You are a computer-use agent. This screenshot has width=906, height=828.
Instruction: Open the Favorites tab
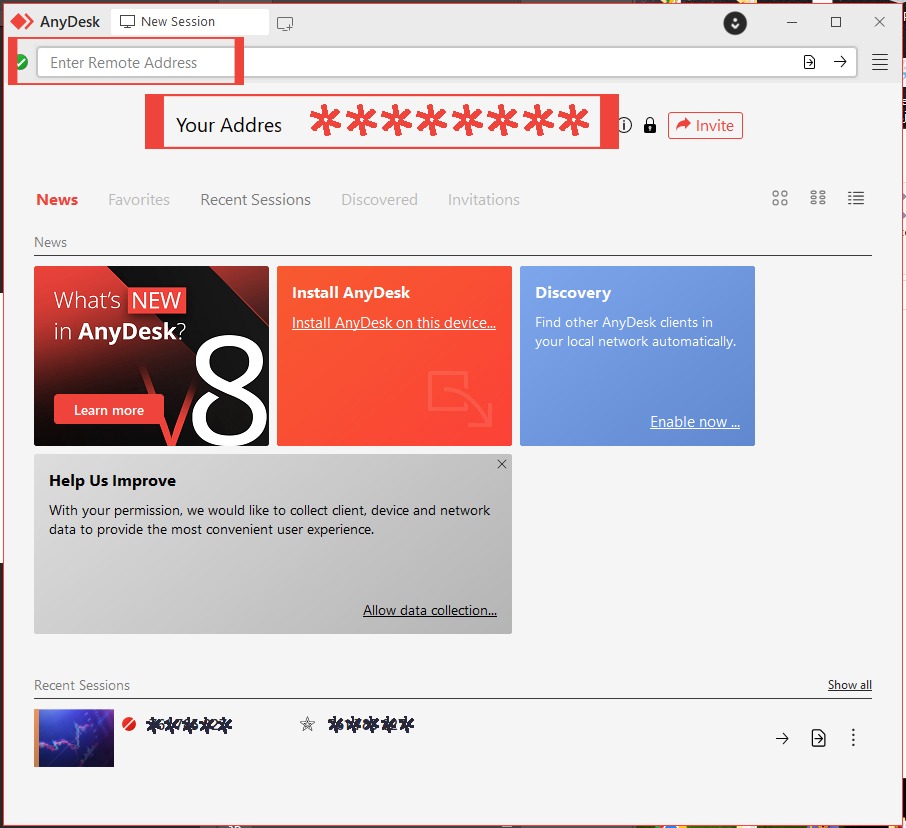coord(139,200)
